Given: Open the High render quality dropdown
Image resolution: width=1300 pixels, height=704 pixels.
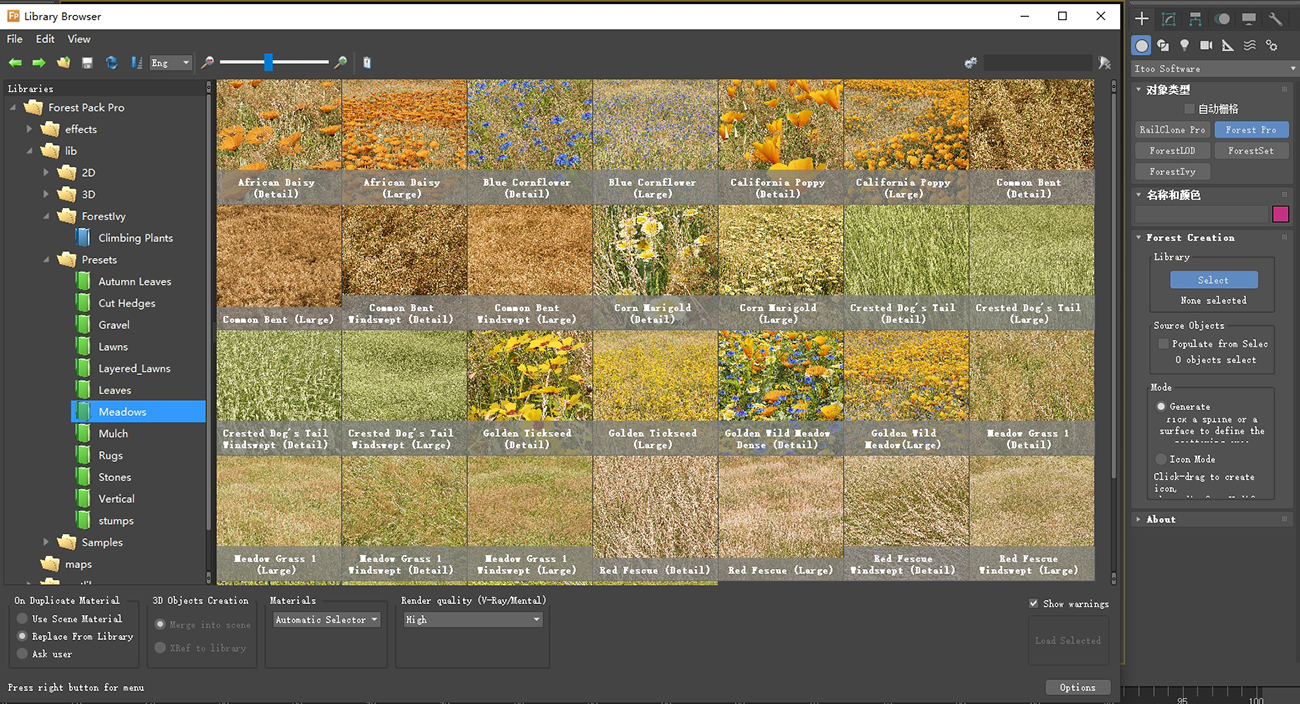Looking at the screenshot, I should pyautogui.click(x=473, y=620).
